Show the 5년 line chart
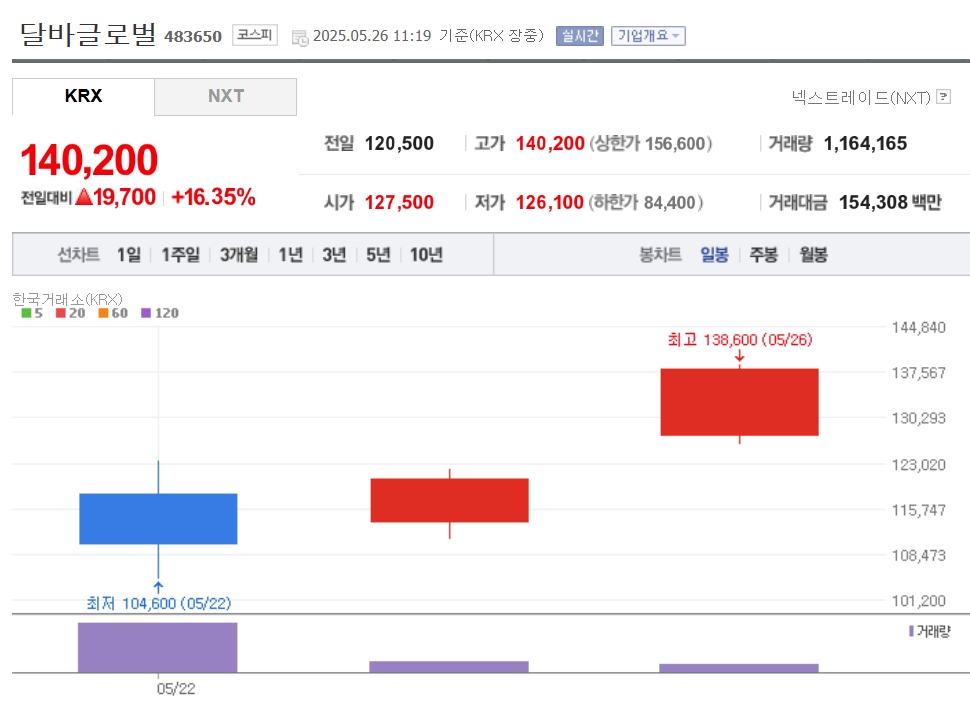970x713 pixels. click(x=378, y=254)
